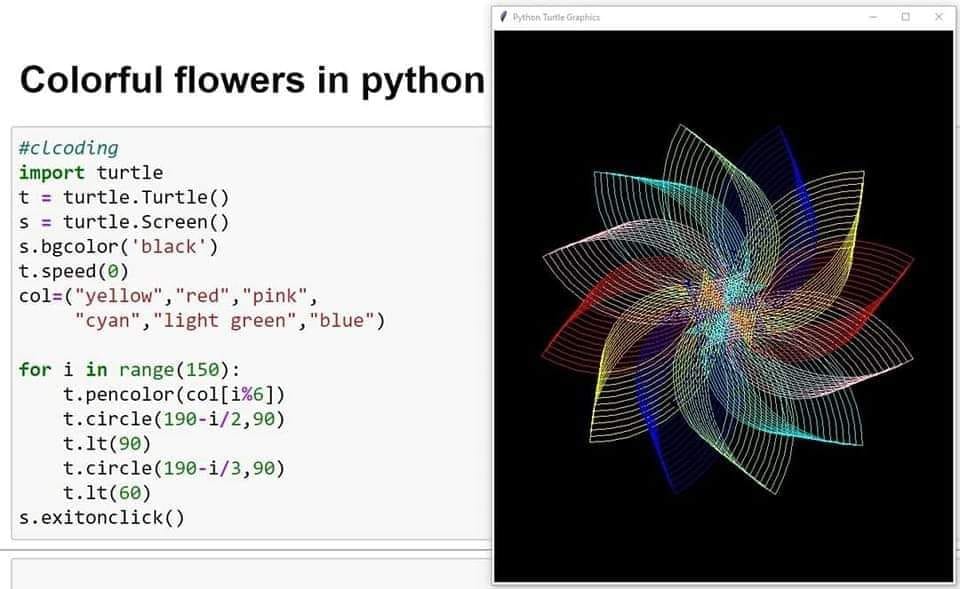Click the feather icon in Turtle Graphics title bar
This screenshot has height=589, width=960.
pos(504,17)
